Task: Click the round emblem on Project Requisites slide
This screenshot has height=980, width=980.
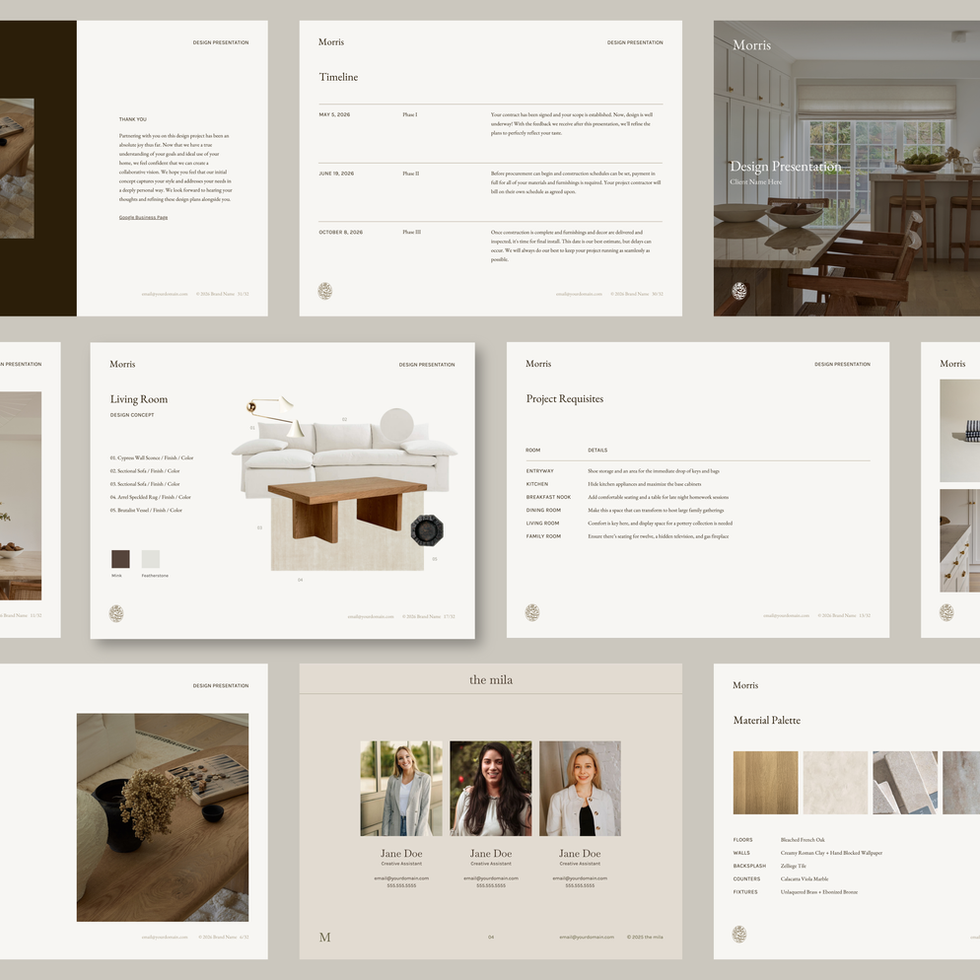Action: pos(532,612)
